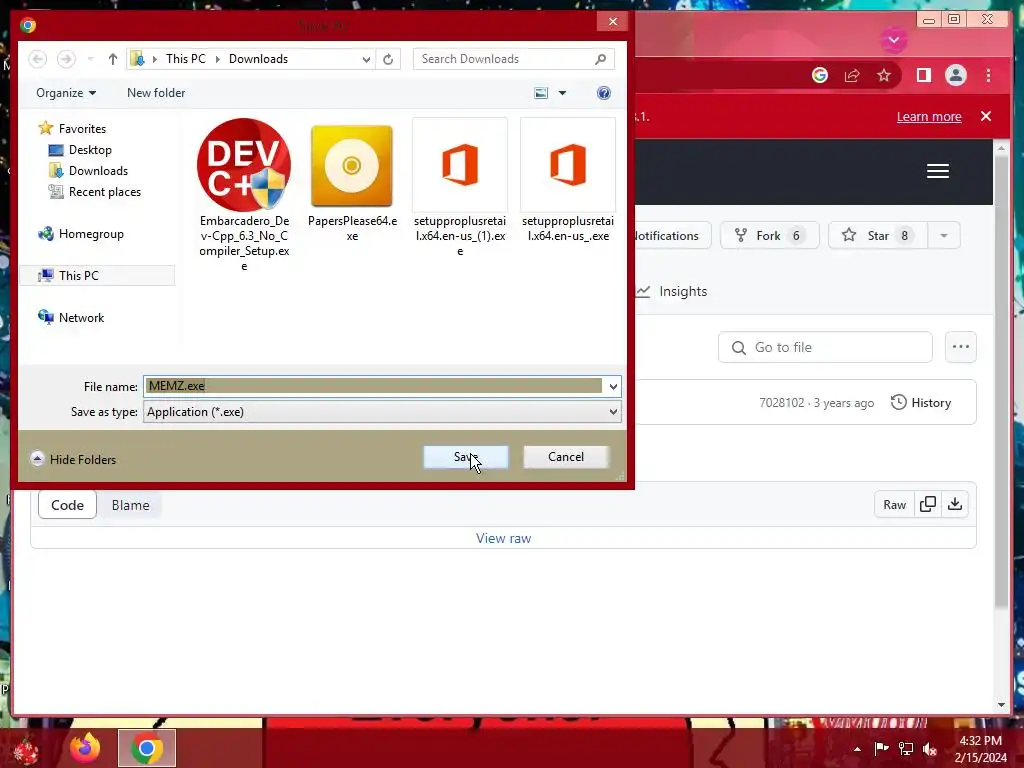Select Embarcadero Dev-Cpp setup file
The width and height of the screenshot is (1024, 768).
244,195
